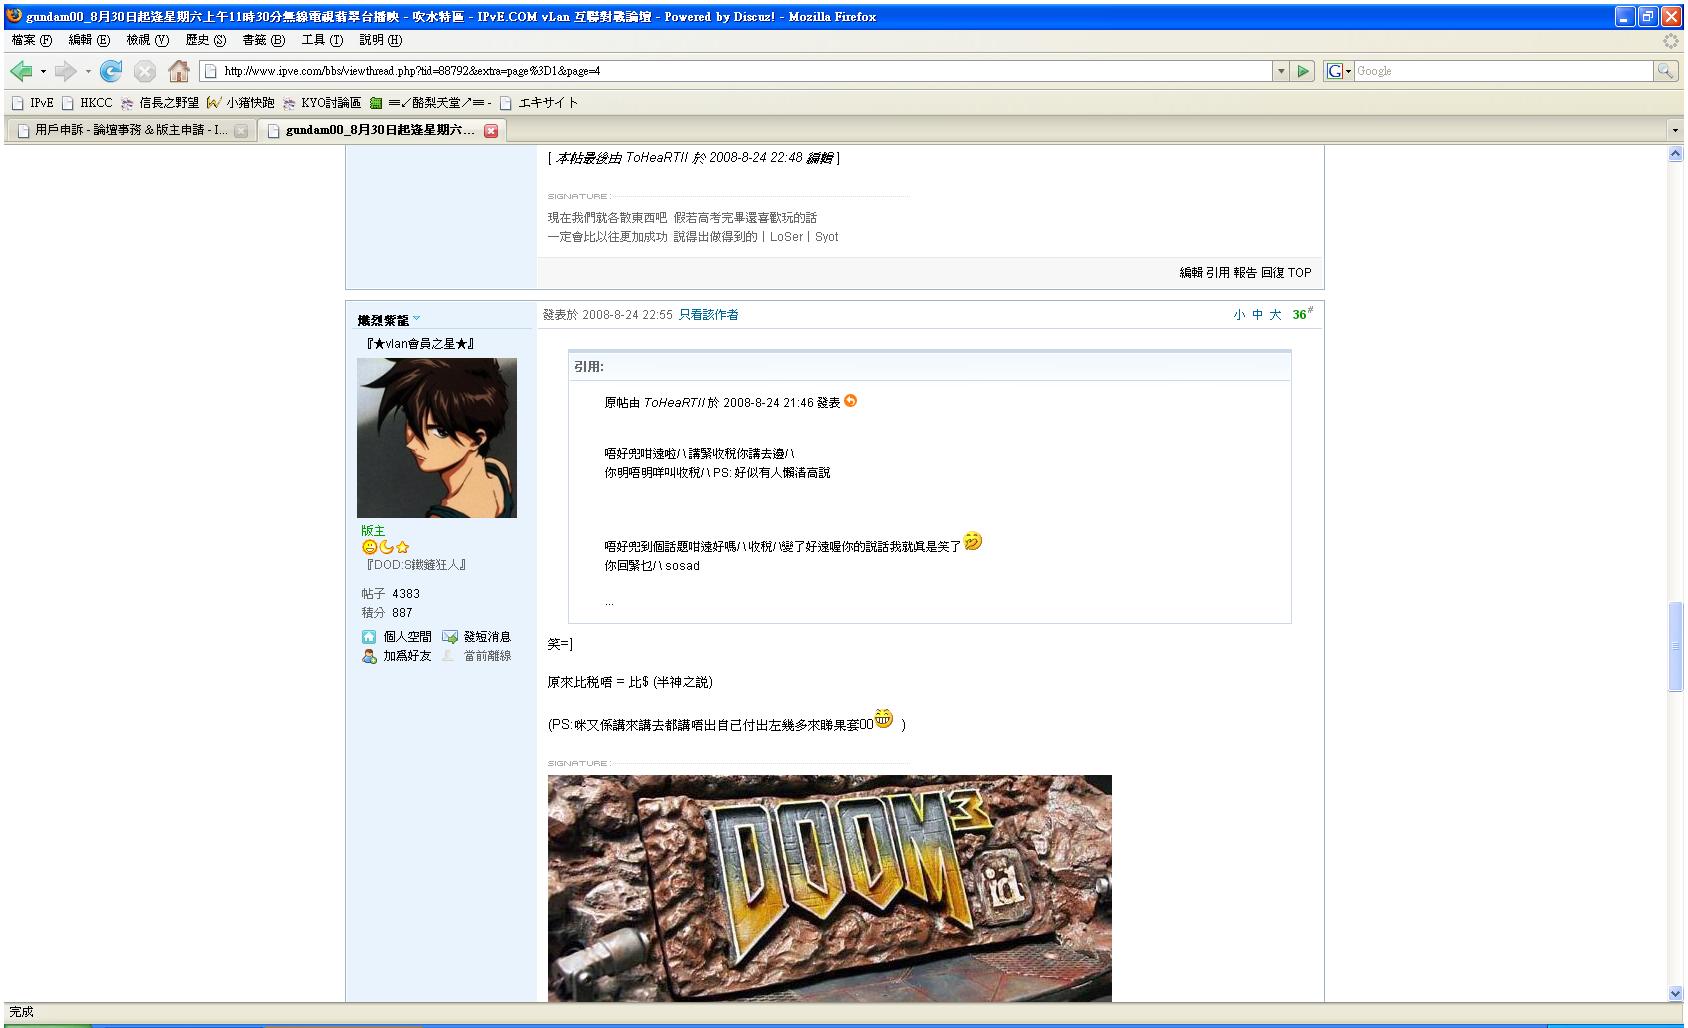Click the 個人空間 link
The height and width of the screenshot is (1028, 1688).
tap(407, 637)
